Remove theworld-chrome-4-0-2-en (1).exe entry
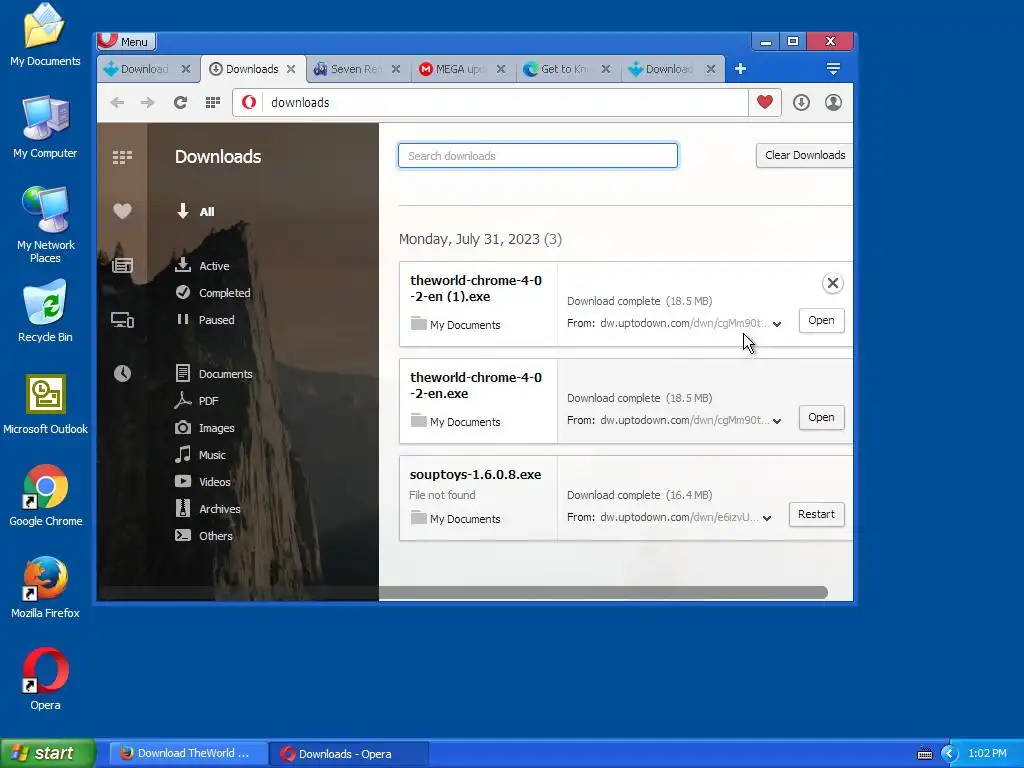The height and width of the screenshot is (768, 1024). click(x=833, y=283)
